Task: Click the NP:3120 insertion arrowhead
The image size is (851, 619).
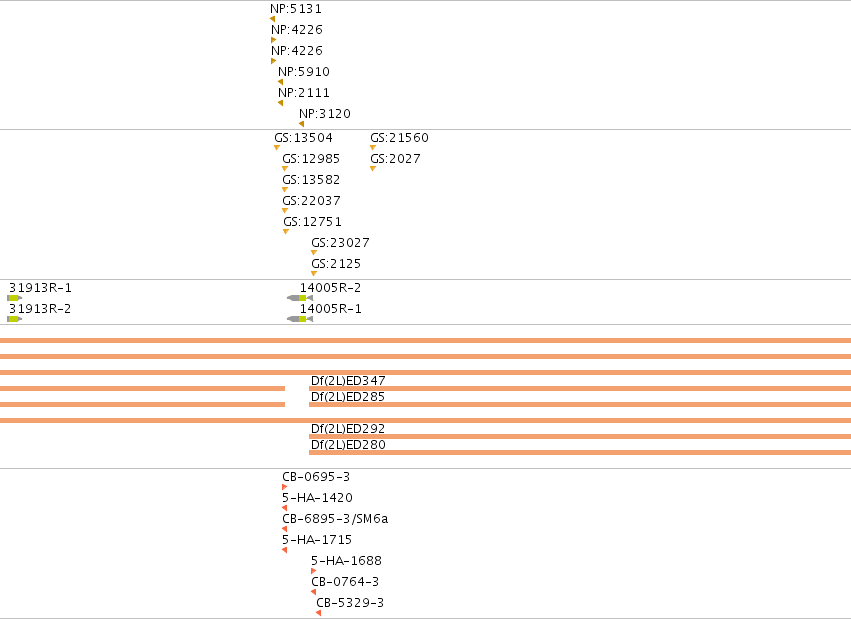Action: click(x=302, y=124)
